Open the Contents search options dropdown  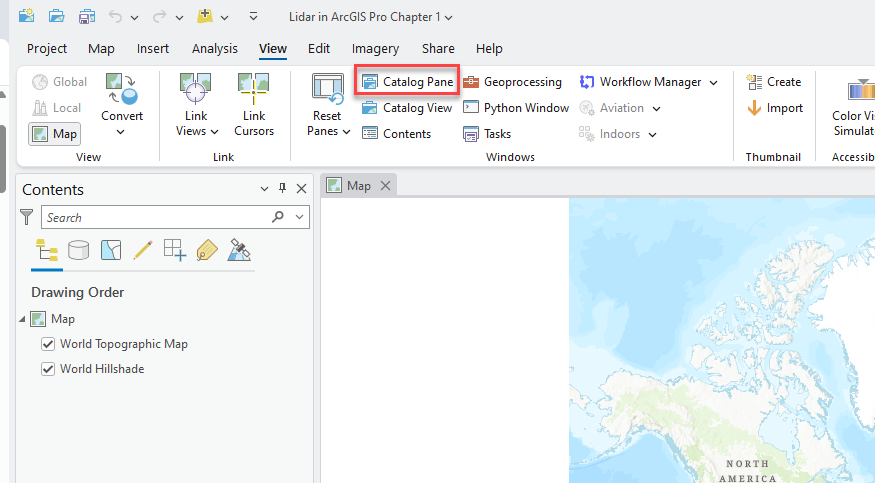click(300, 217)
